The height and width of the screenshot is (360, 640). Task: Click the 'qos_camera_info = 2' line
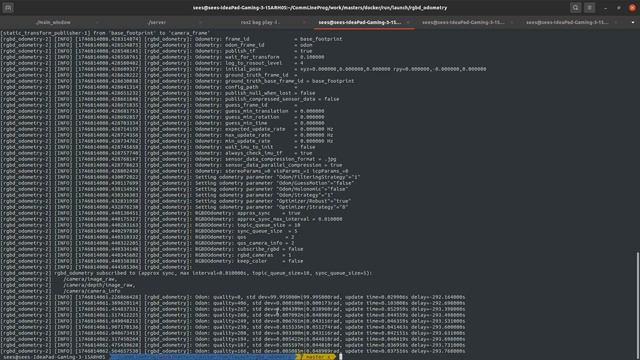tap(148, 243)
